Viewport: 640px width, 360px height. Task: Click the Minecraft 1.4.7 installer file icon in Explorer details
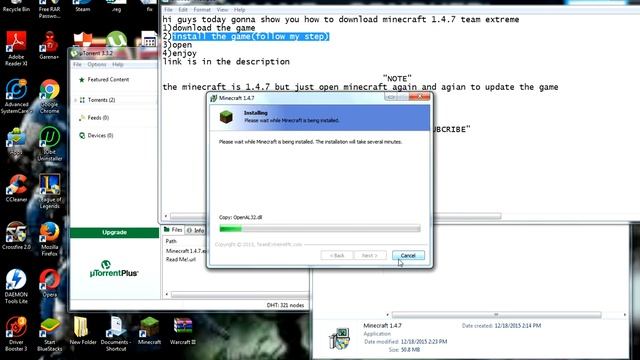[339, 339]
